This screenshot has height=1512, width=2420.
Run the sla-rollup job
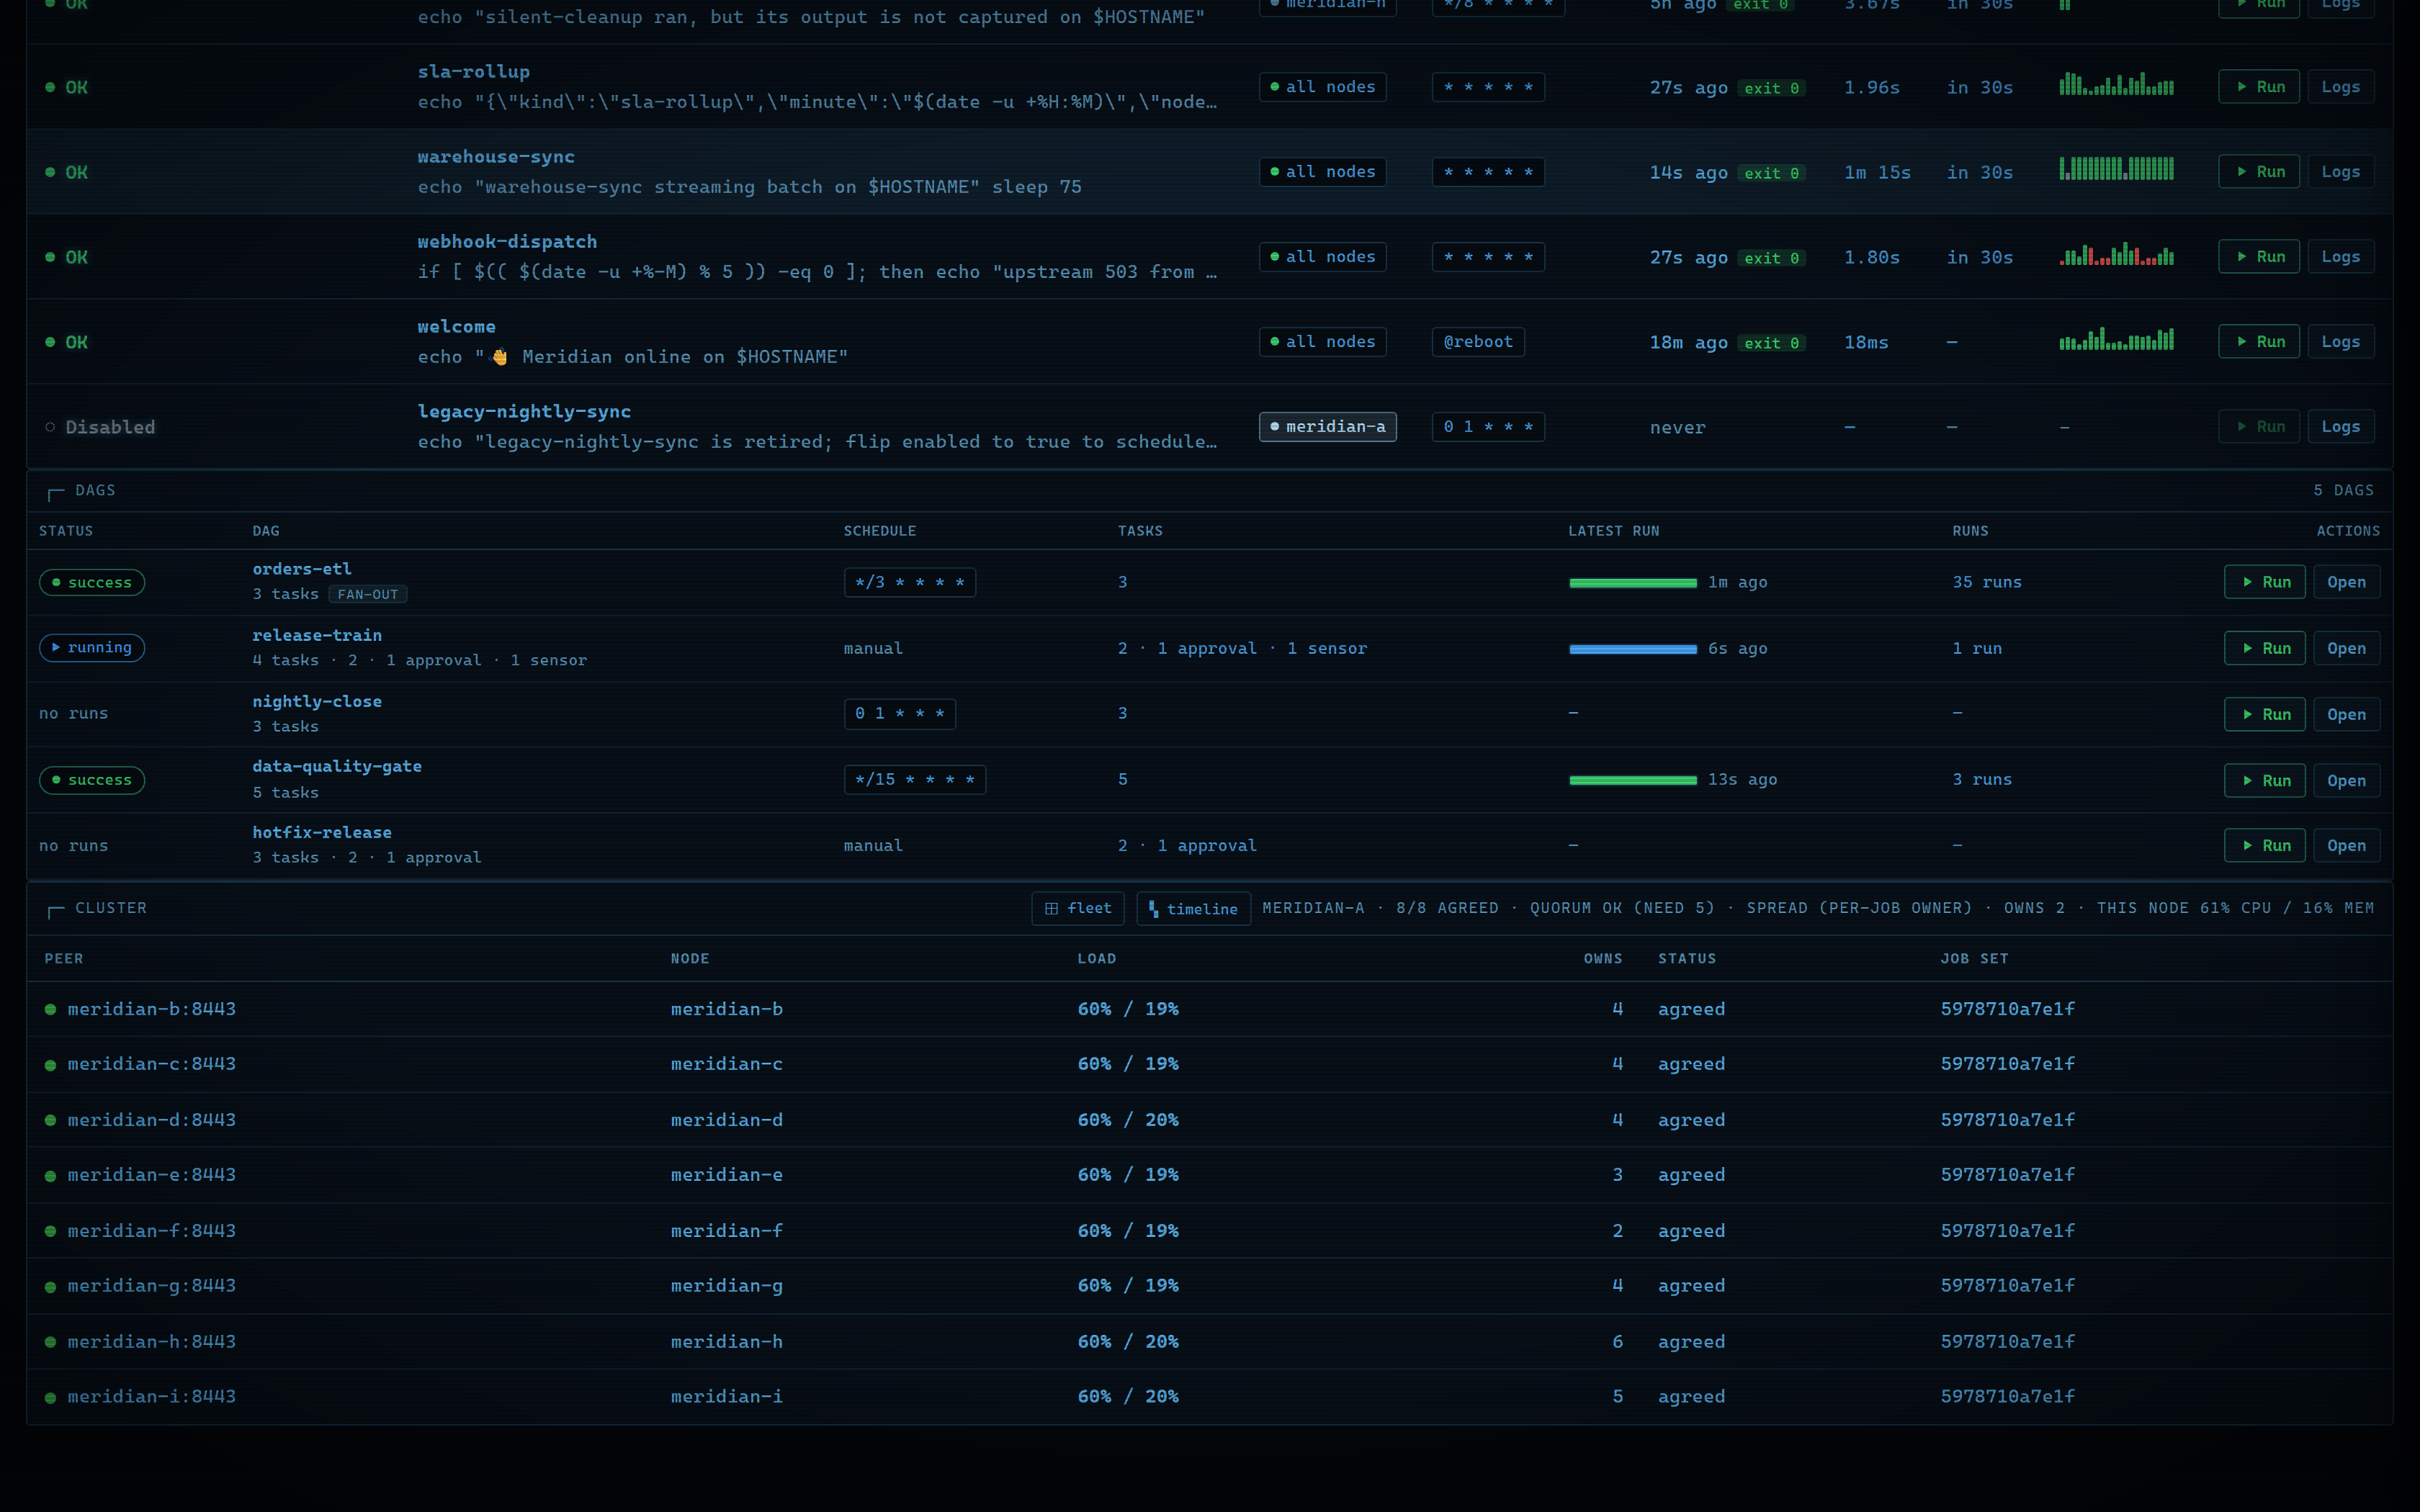[2258, 87]
